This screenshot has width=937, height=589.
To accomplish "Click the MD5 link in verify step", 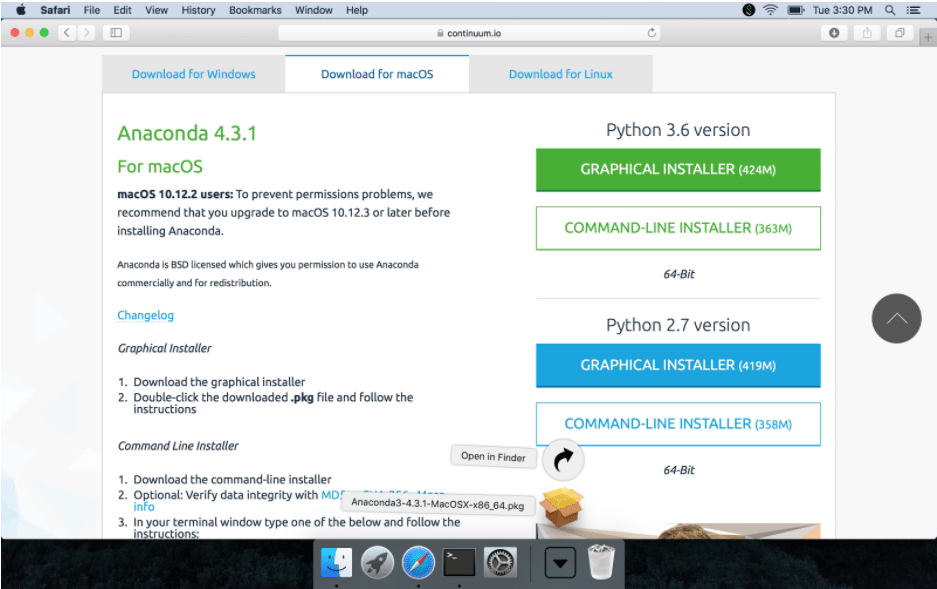I will pos(332,495).
